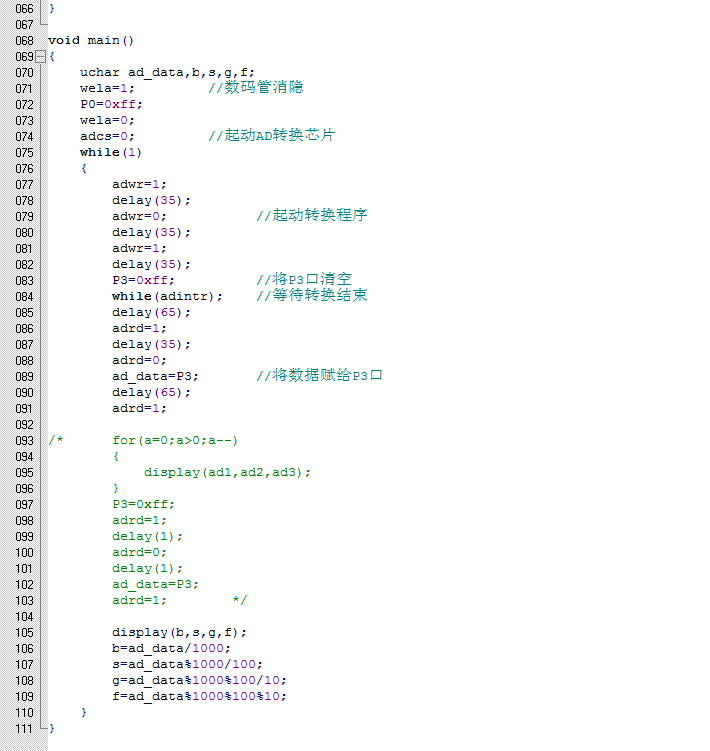Click 'P3=0xff;' on line 083
Viewport: 710px width, 751px height.
143,280
